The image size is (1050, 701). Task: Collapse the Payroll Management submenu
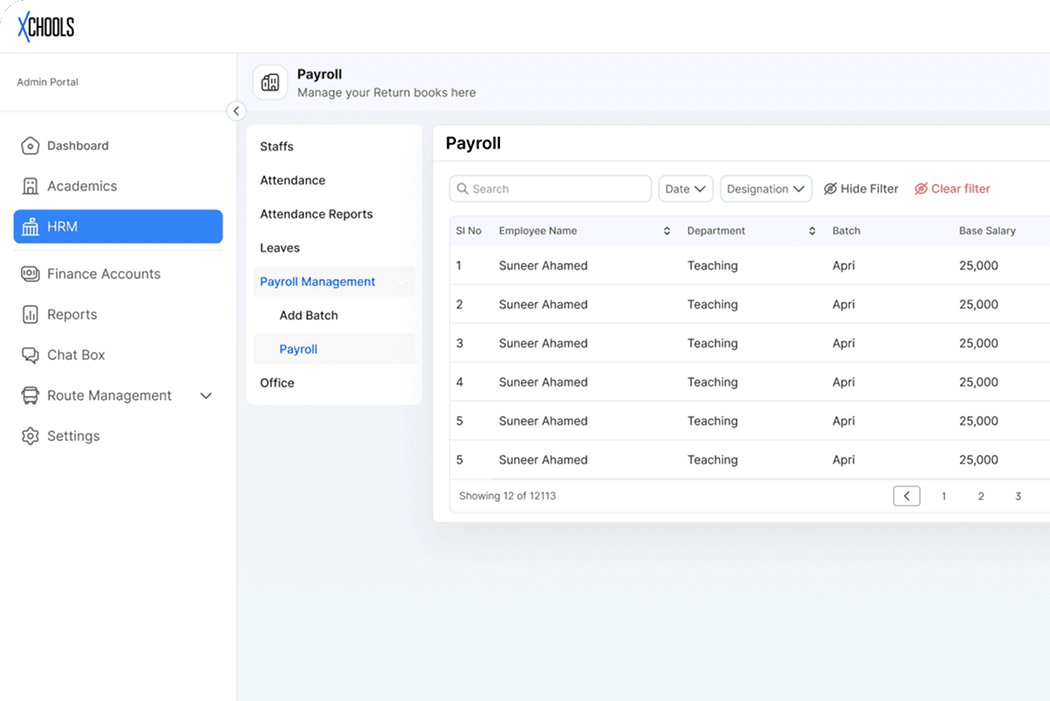(402, 282)
